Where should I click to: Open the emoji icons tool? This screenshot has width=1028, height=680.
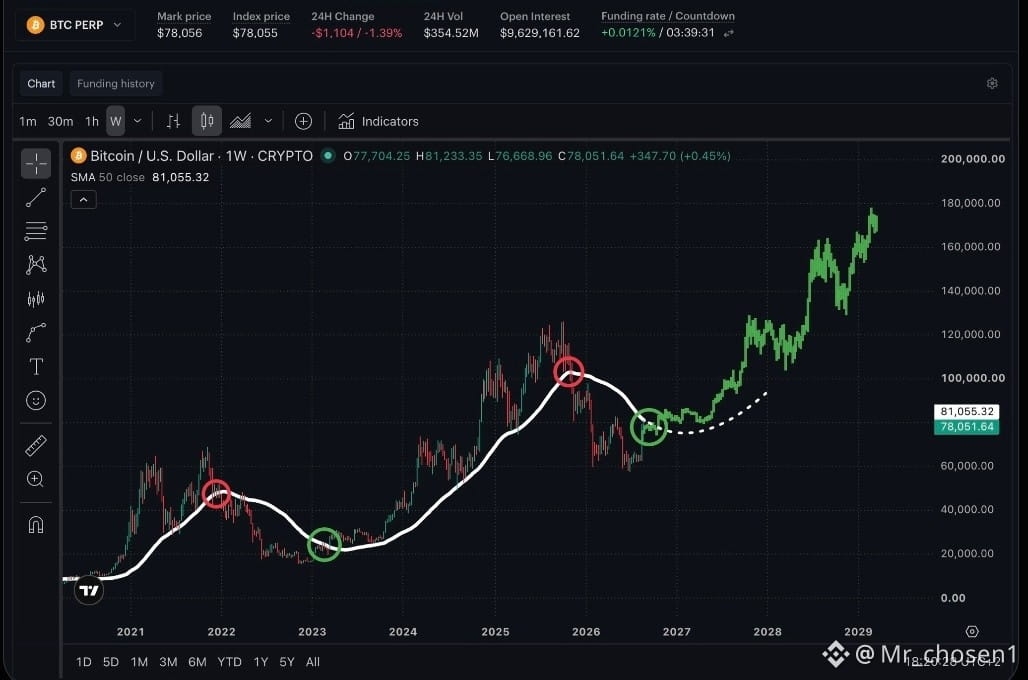[x=36, y=400]
